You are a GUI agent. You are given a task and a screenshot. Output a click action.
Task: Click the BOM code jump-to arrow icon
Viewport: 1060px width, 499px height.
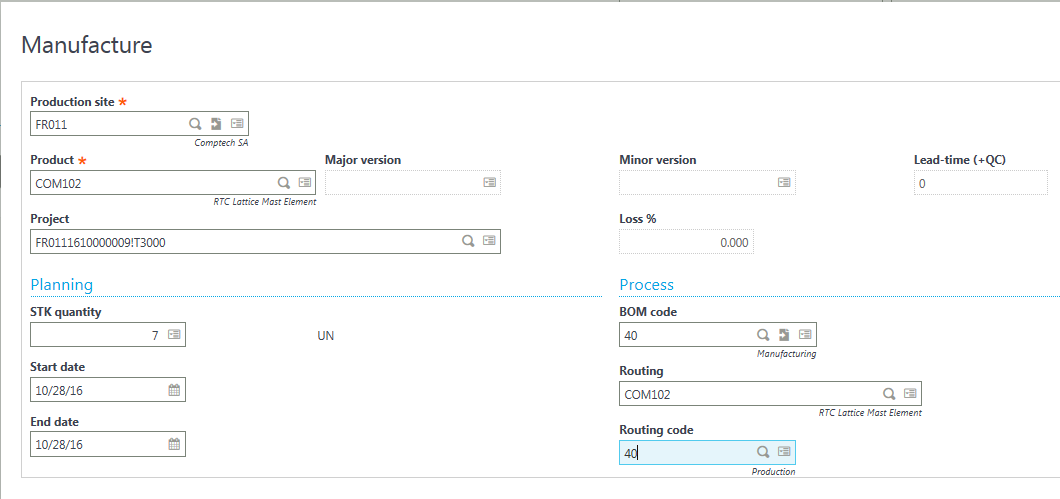pos(784,335)
